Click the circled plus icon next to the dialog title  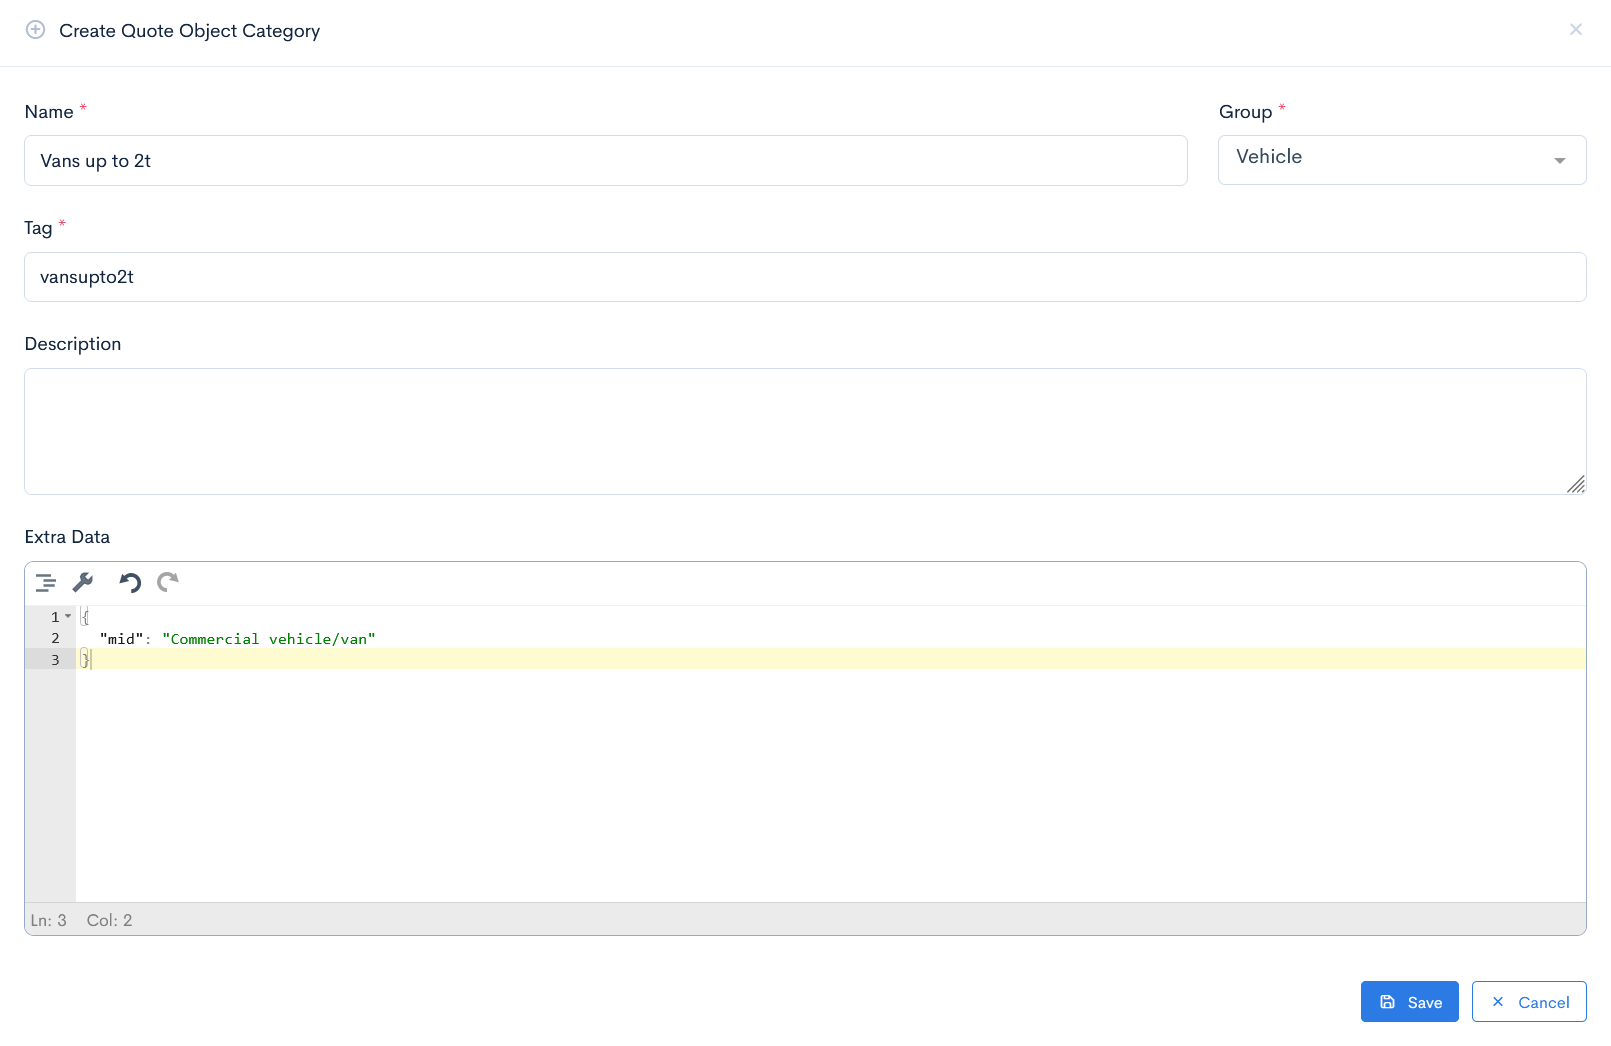click(36, 30)
